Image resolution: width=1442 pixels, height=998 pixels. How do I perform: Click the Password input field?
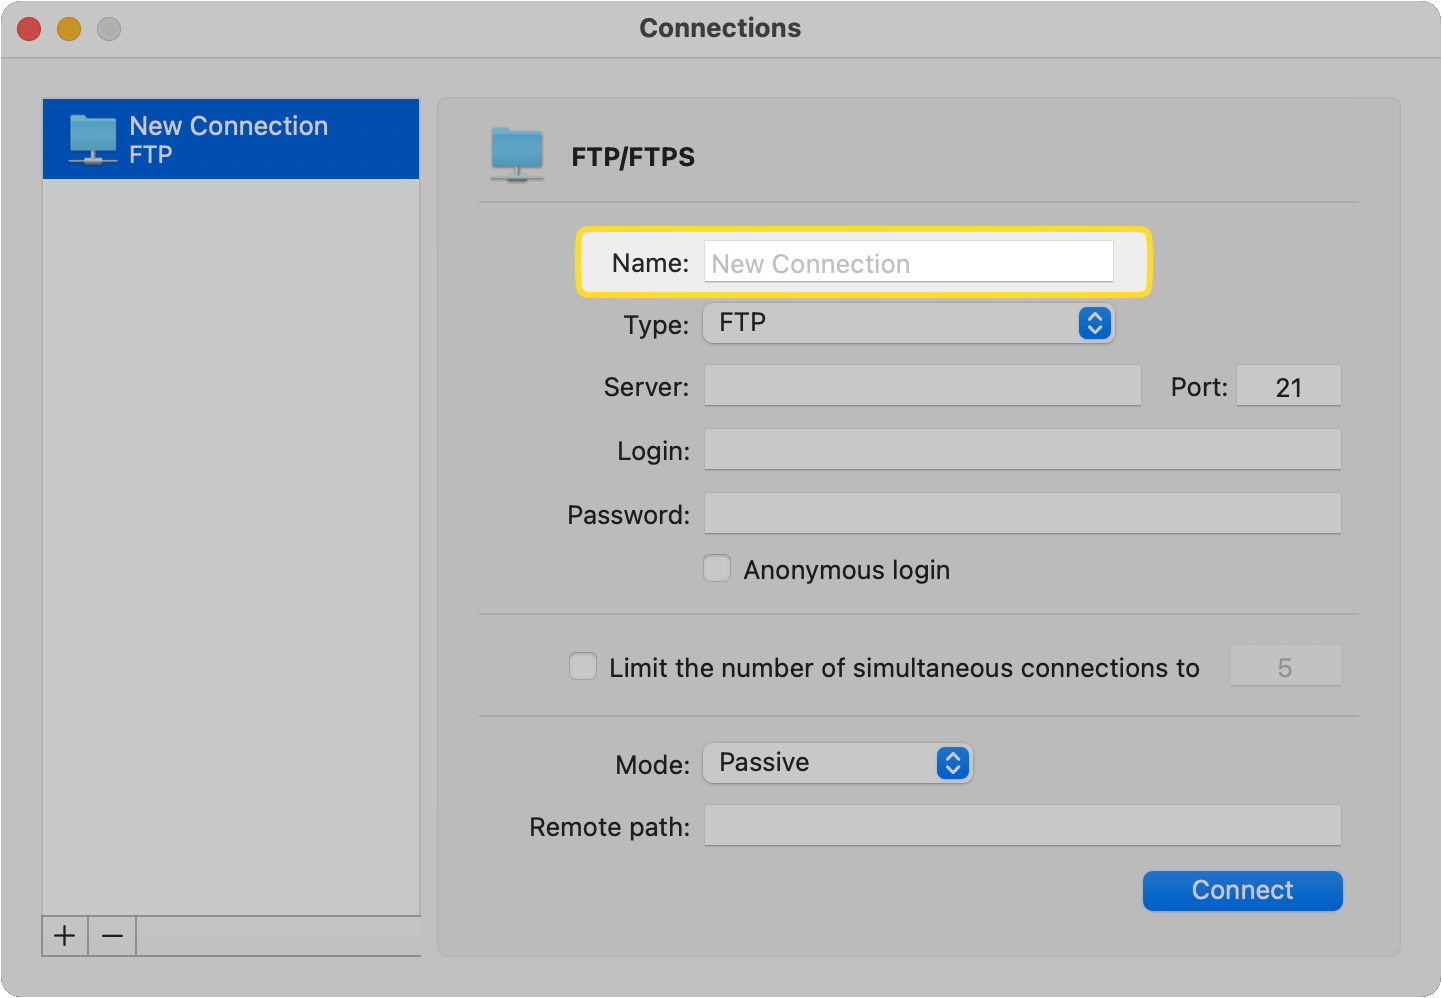click(1022, 513)
